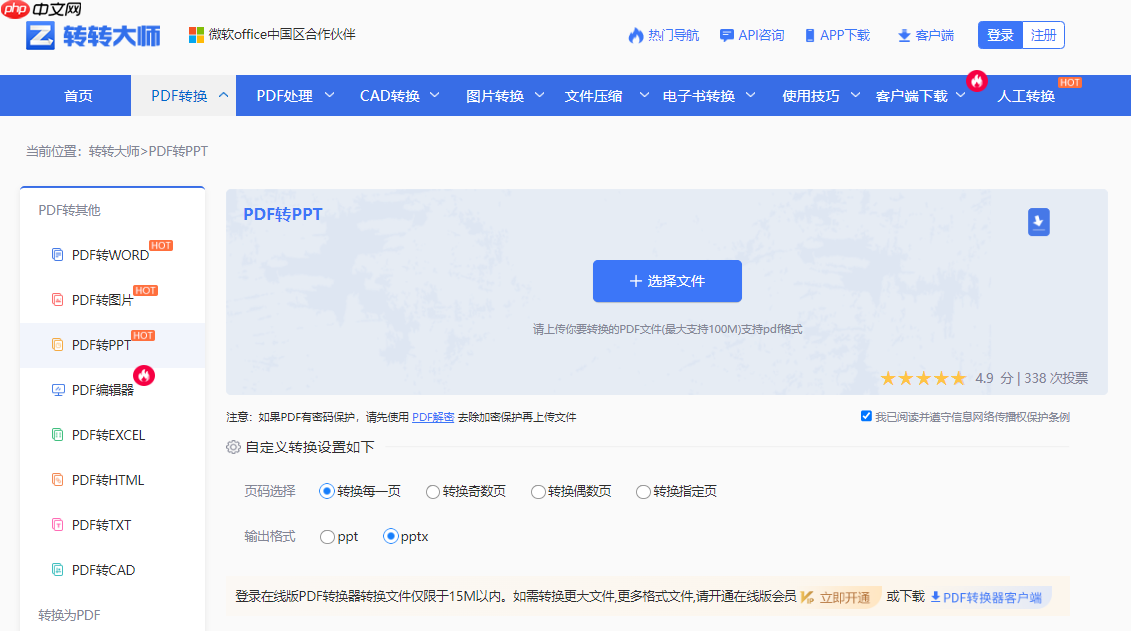The height and width of the screenshot is (631, 1131).
Task: Click the gear icon beside 自定义转换设置
Action: tap(232, 449)
